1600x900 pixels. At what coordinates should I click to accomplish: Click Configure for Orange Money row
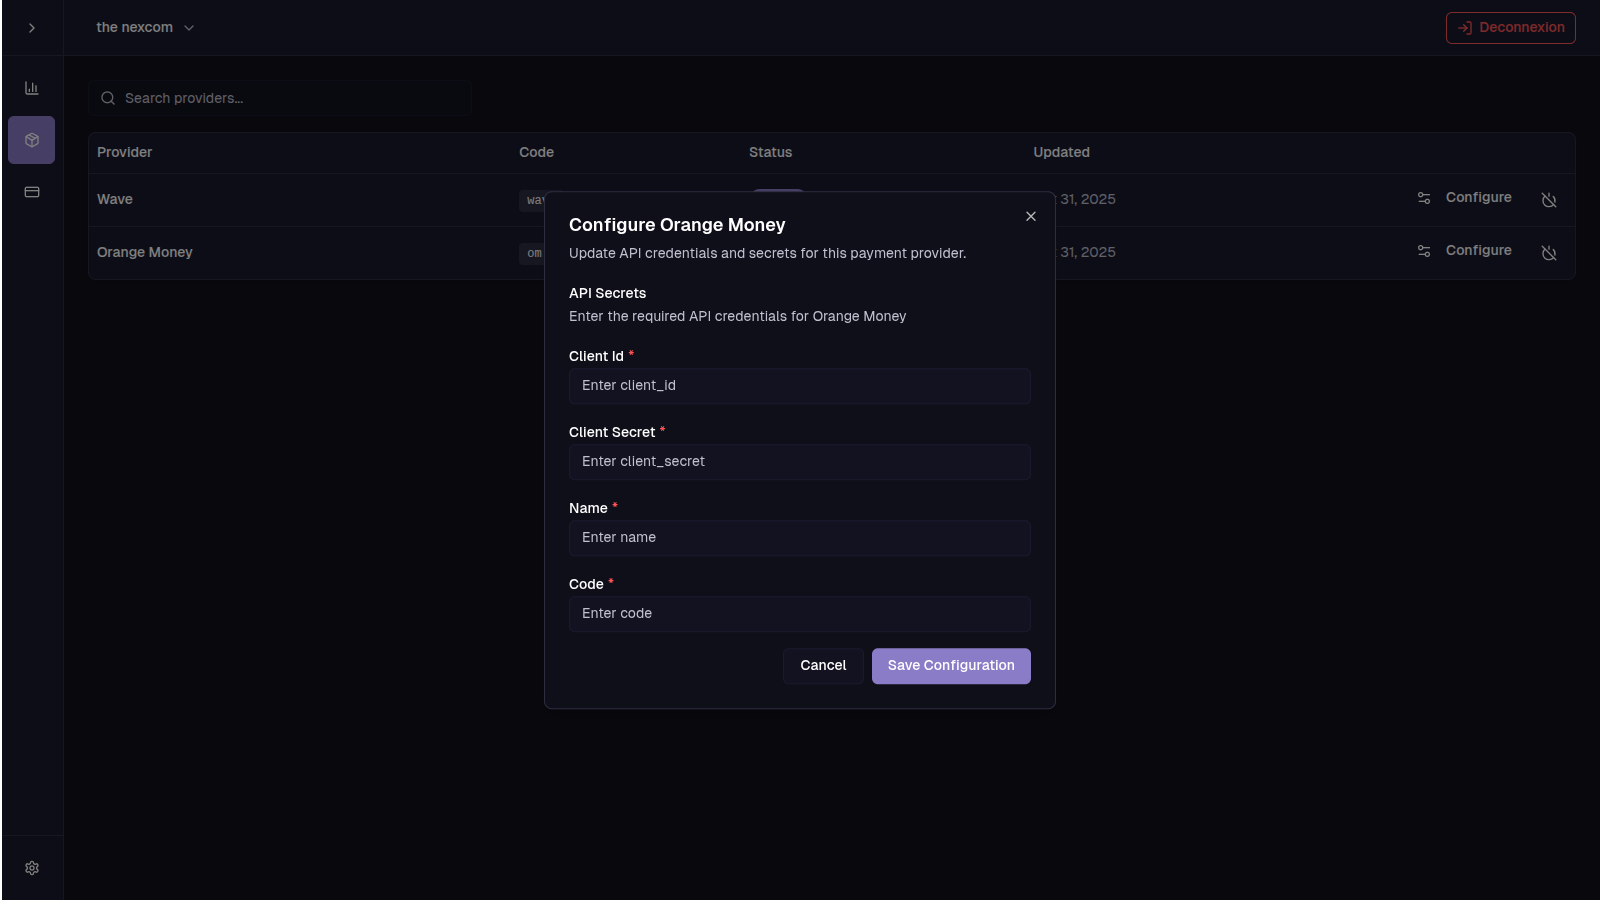[x=1478, y=251]
